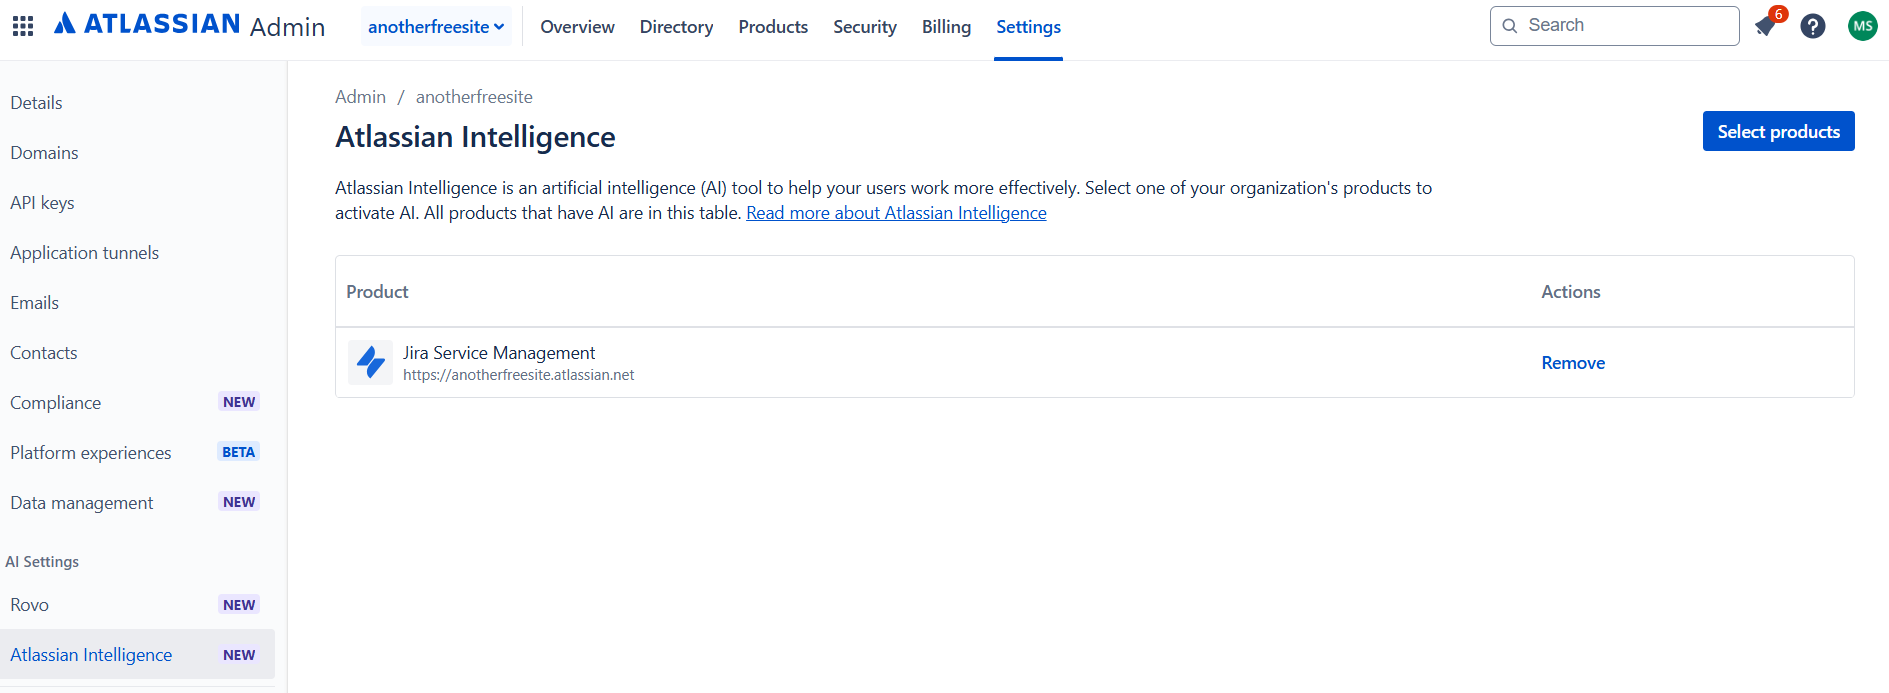Expand the anotherfreesite organization dropdown

point(436,27)
